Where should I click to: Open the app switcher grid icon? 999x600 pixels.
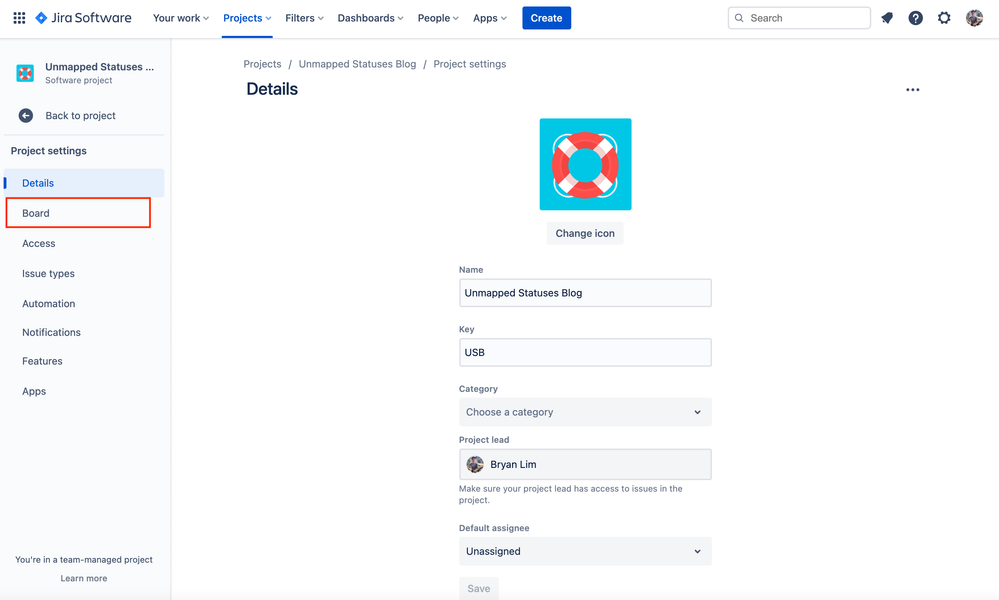pos(19,18)
